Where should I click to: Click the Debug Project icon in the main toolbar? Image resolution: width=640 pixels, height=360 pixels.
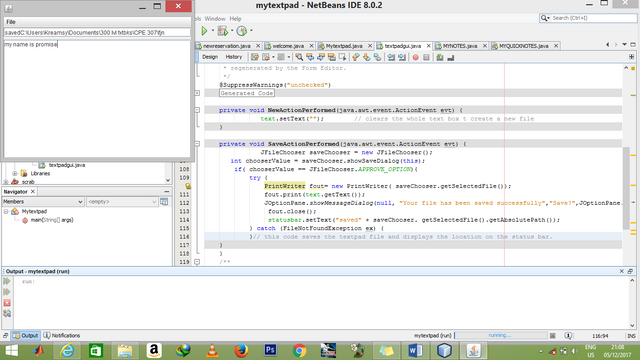point(222,31)
